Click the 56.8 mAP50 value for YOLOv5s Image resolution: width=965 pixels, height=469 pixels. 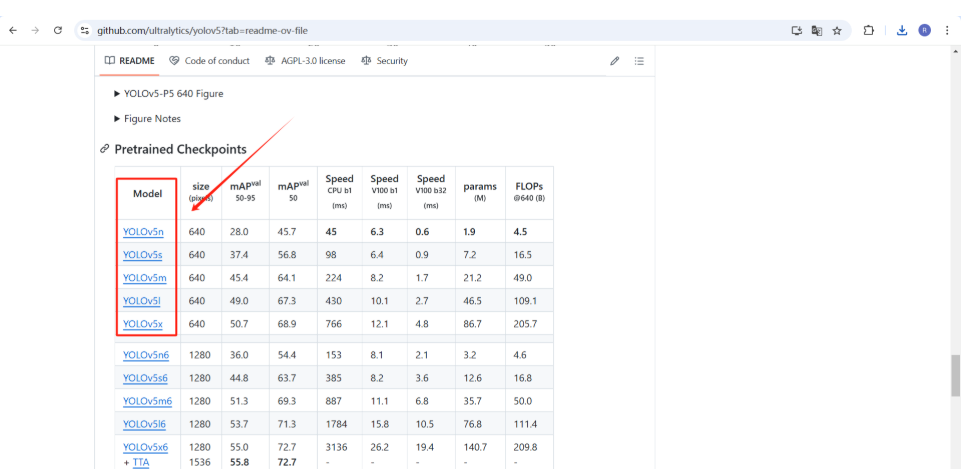point(286,255)
